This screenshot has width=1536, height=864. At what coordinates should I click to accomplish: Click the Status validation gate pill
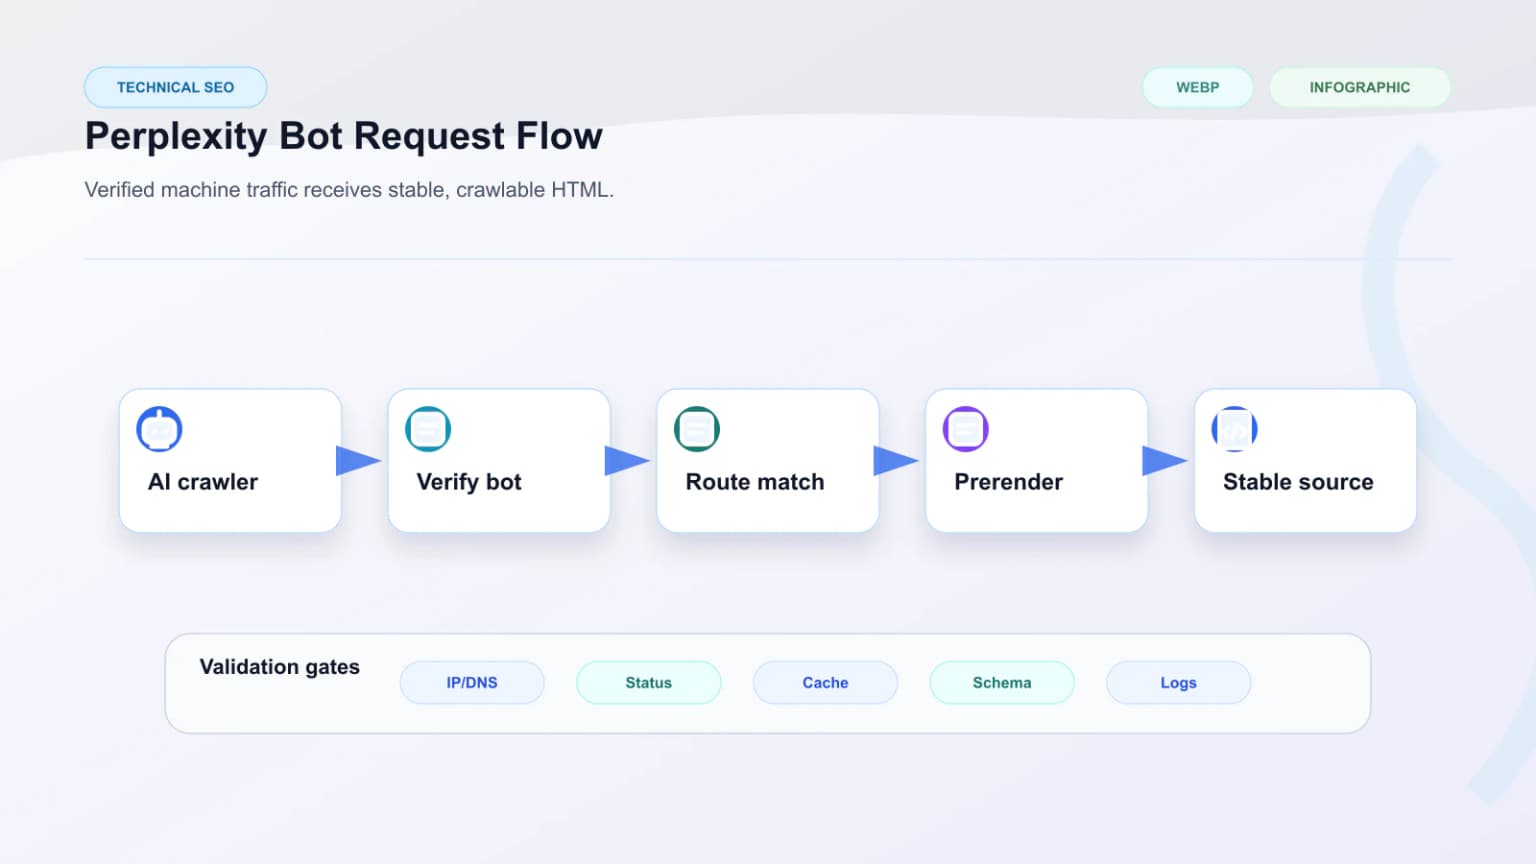tap(649, 683)
